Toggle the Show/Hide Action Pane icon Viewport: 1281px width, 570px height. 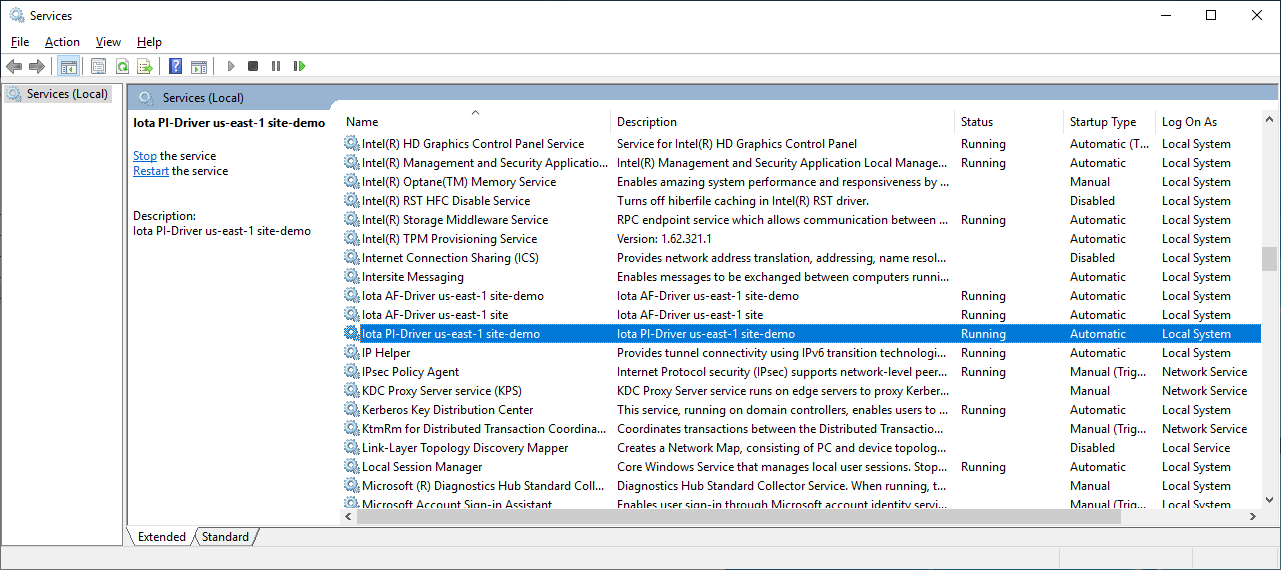coord(199,66)
